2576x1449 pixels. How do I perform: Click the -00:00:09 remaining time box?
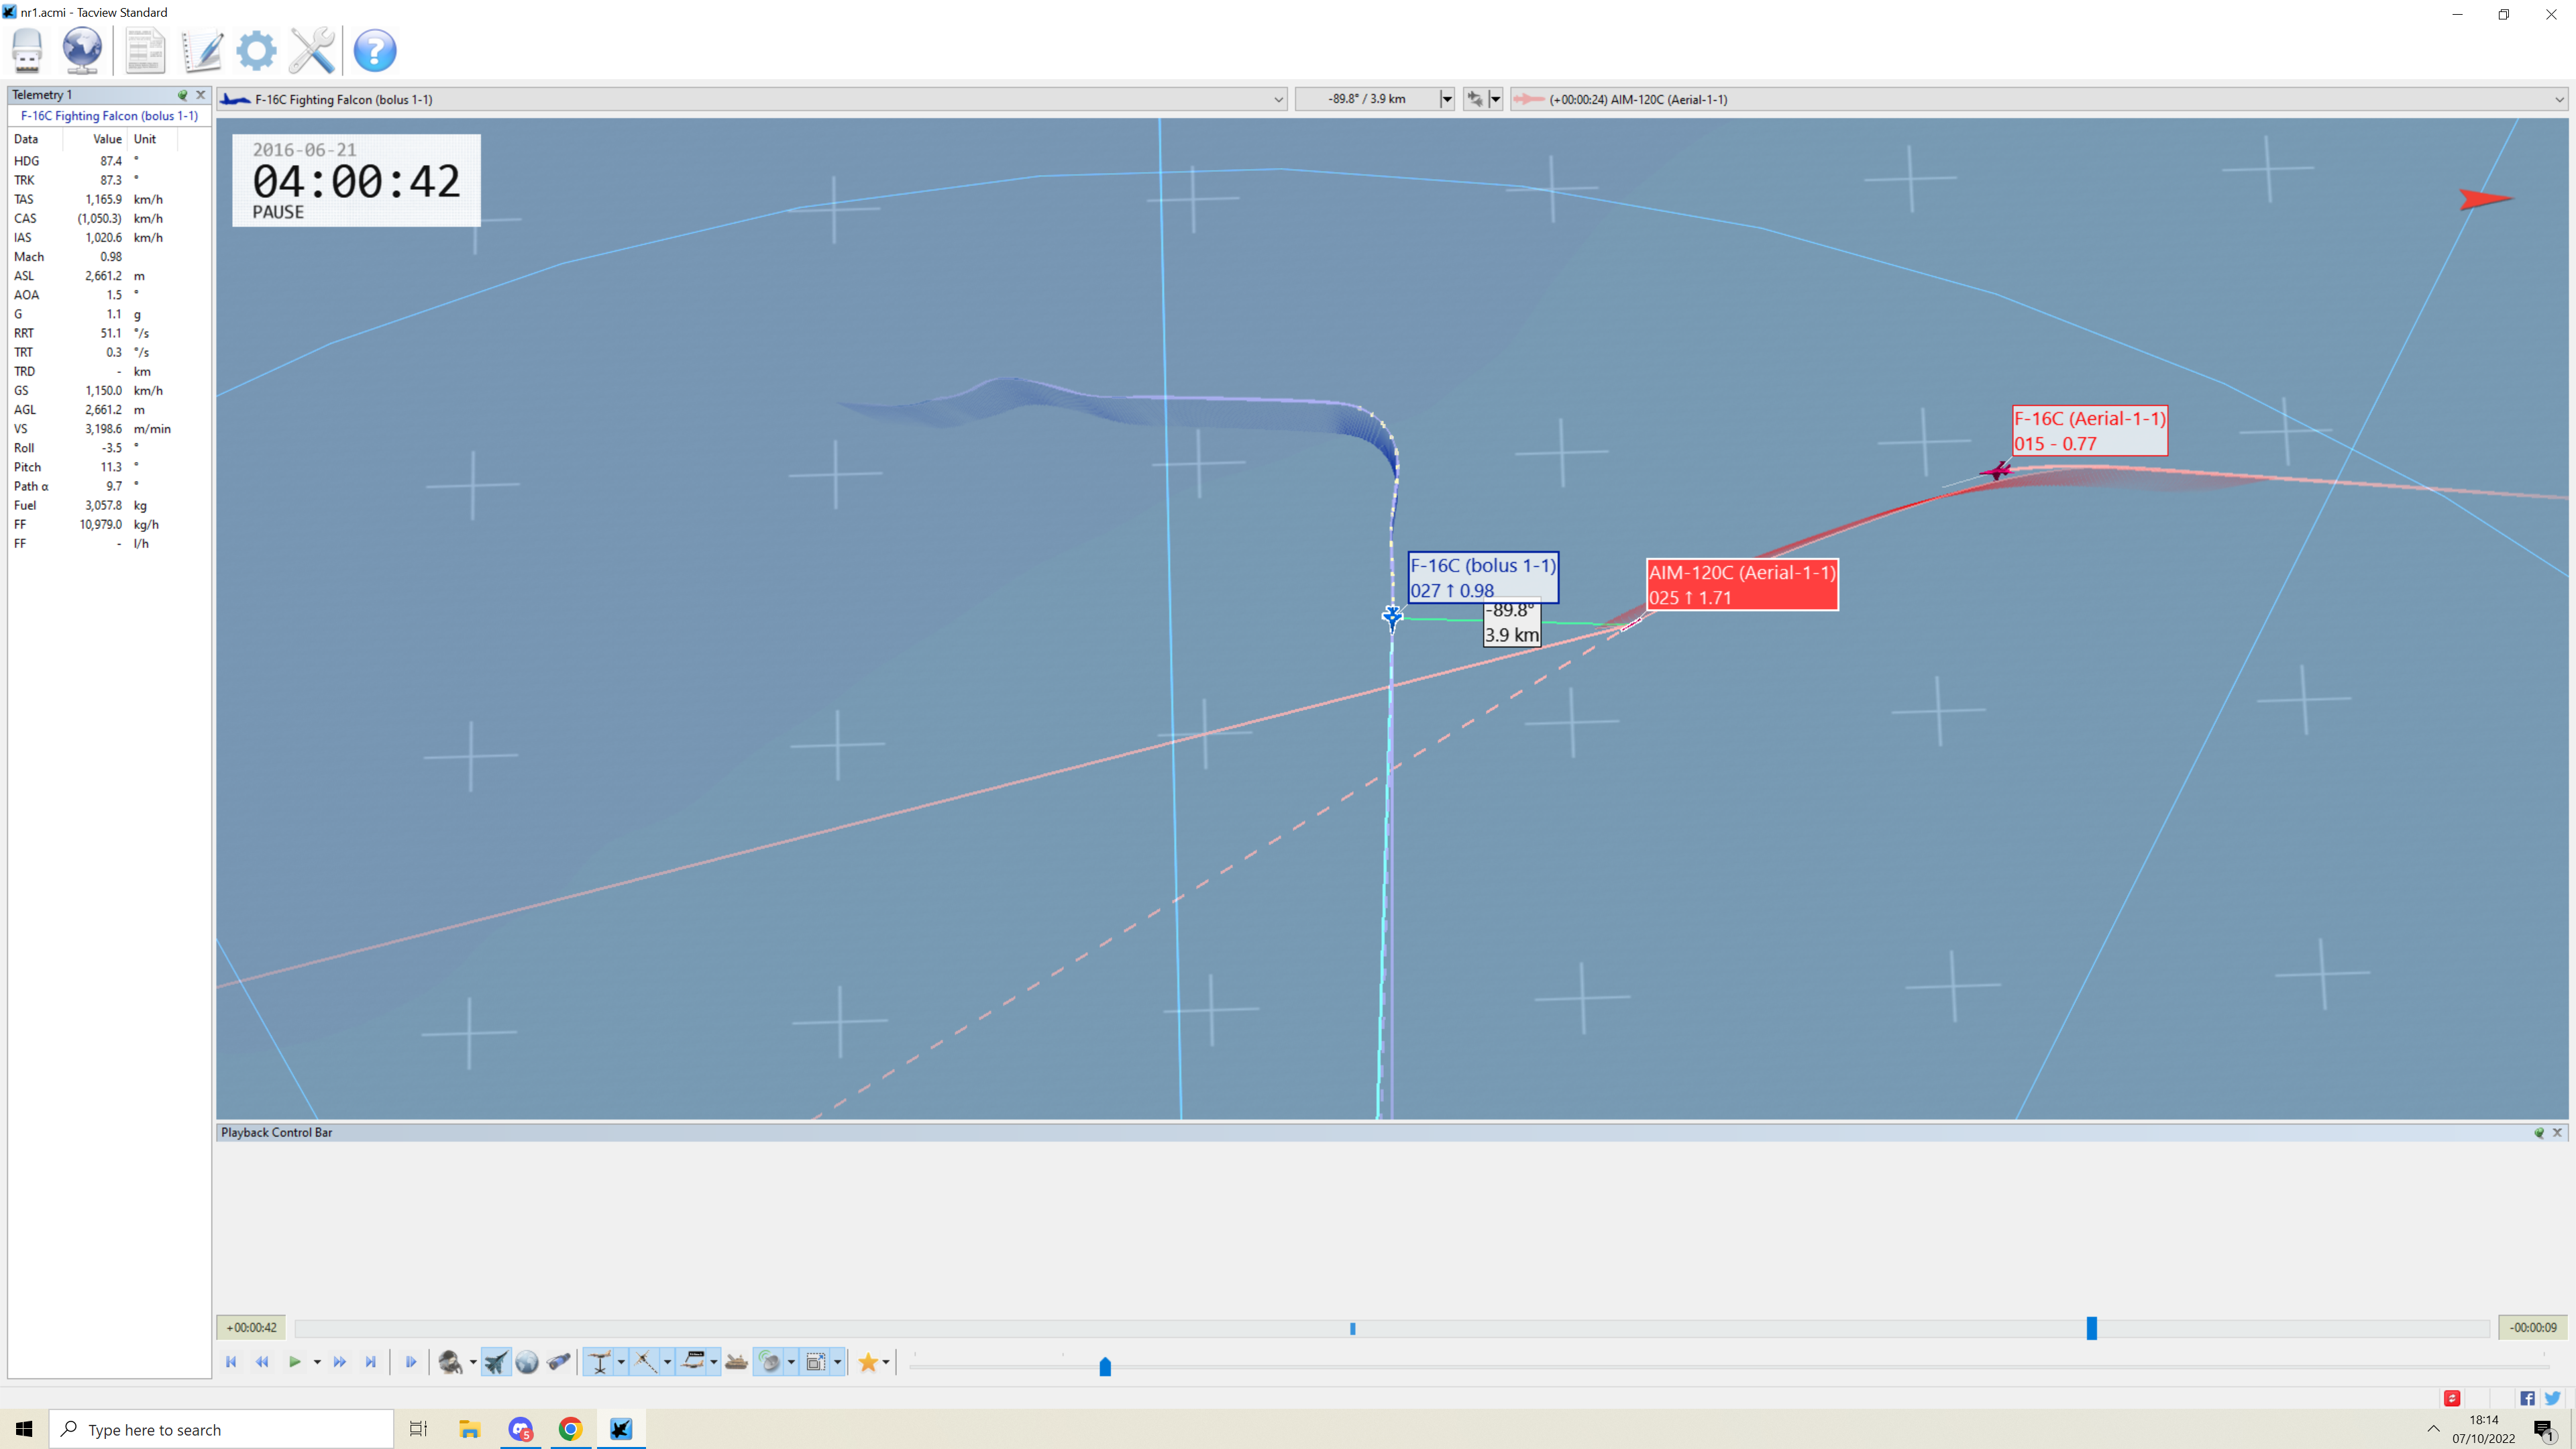pos(2533,1328)
